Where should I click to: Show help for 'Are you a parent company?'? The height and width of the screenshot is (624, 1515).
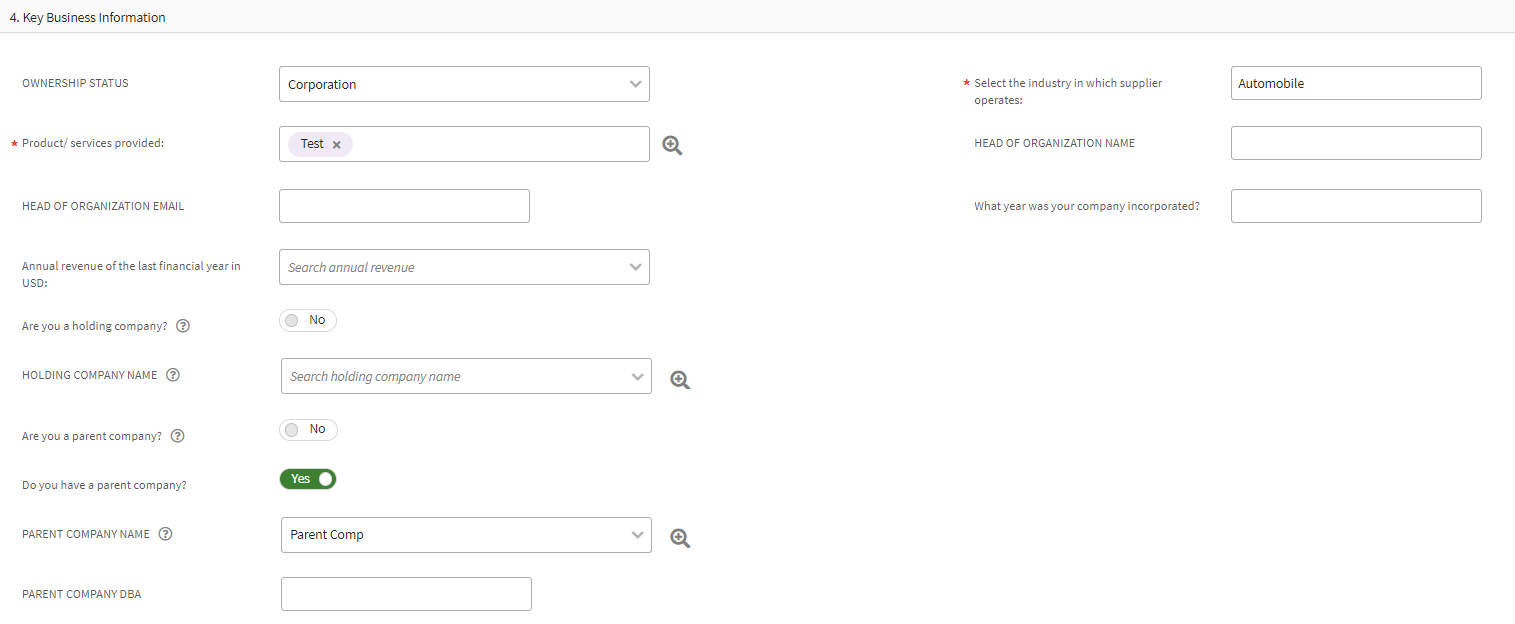[178, 436]
